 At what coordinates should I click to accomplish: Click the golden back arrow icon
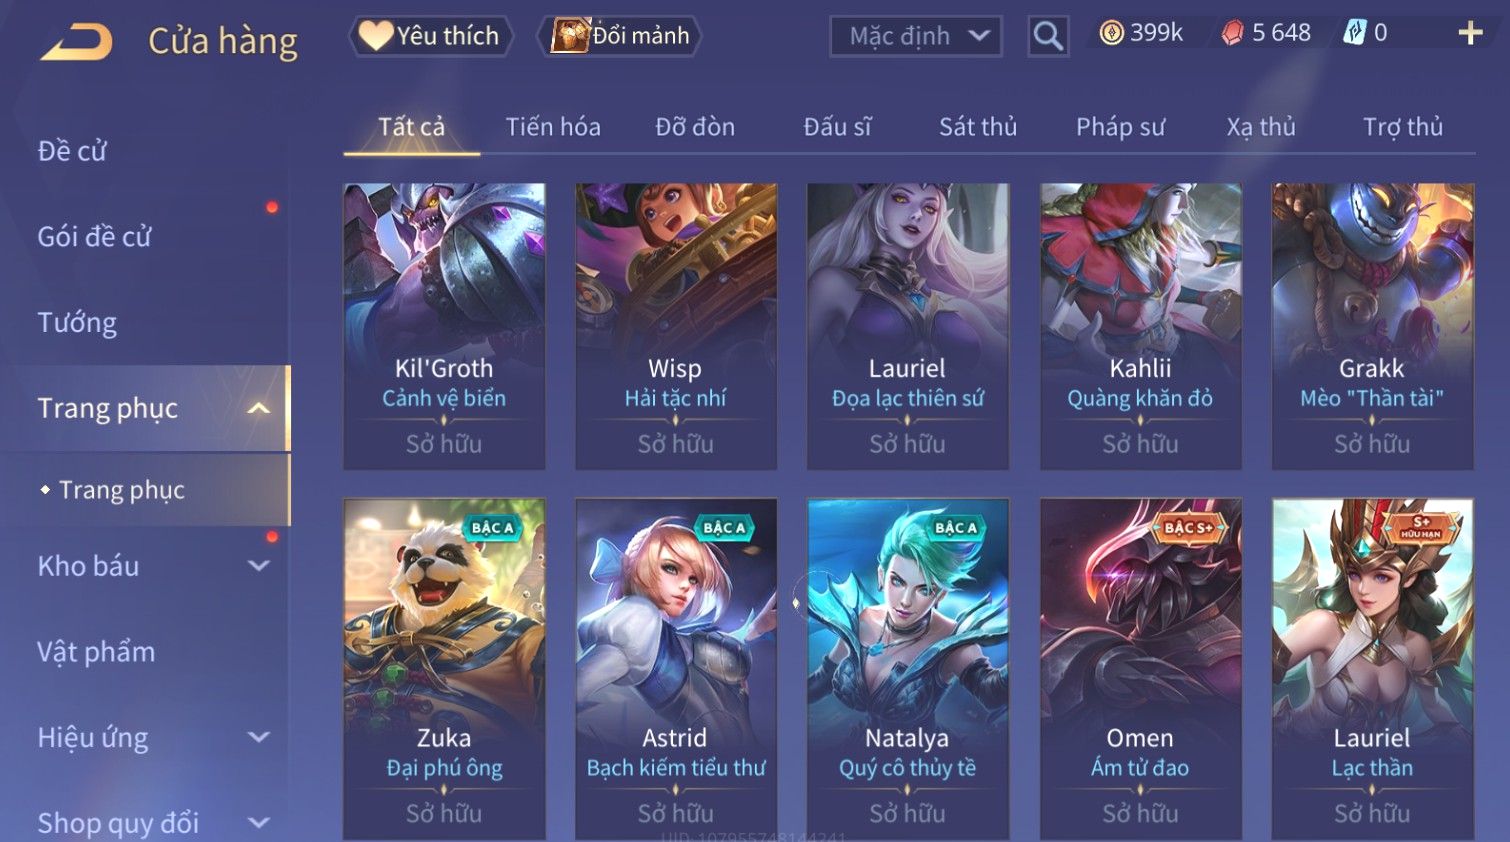coord(77,42)
